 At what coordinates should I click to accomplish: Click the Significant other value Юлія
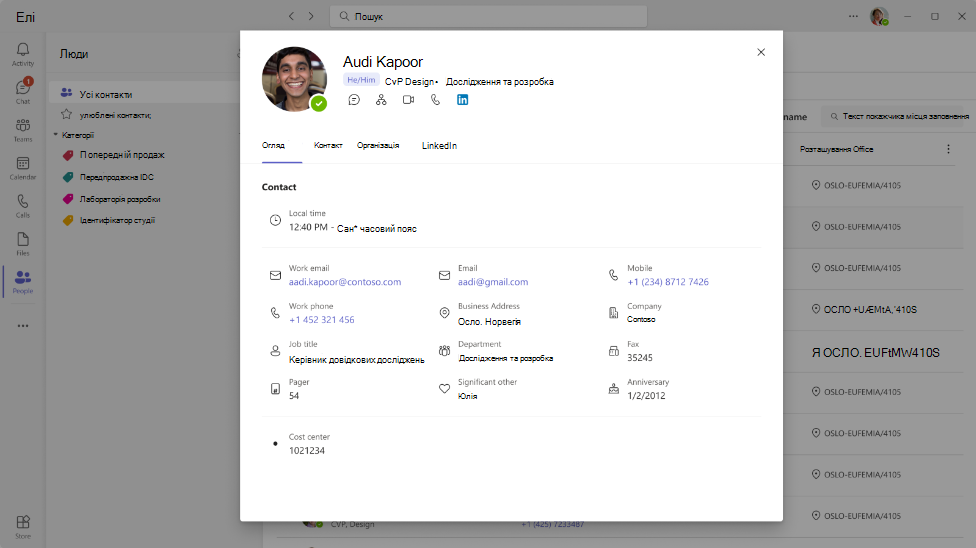(x=467, y=396)
